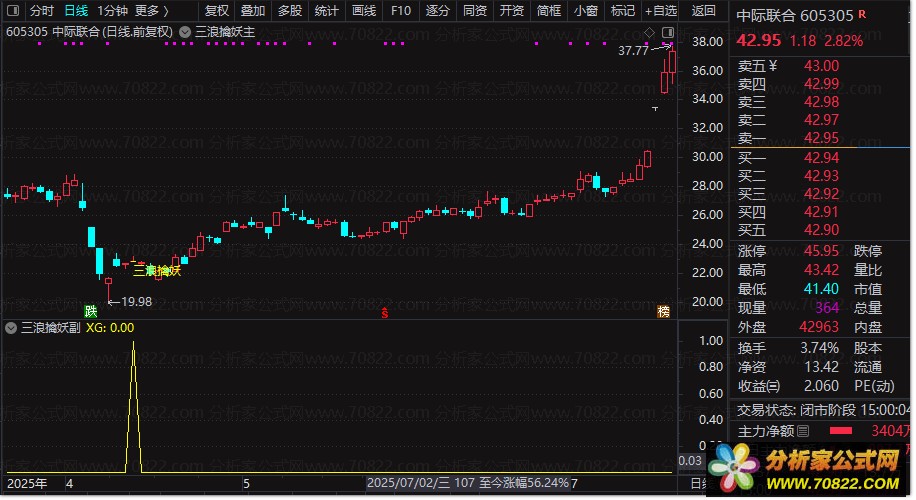916x500 pixels.
Task: Click the orange 榜 marker on chart
Action: pos(663,312)
